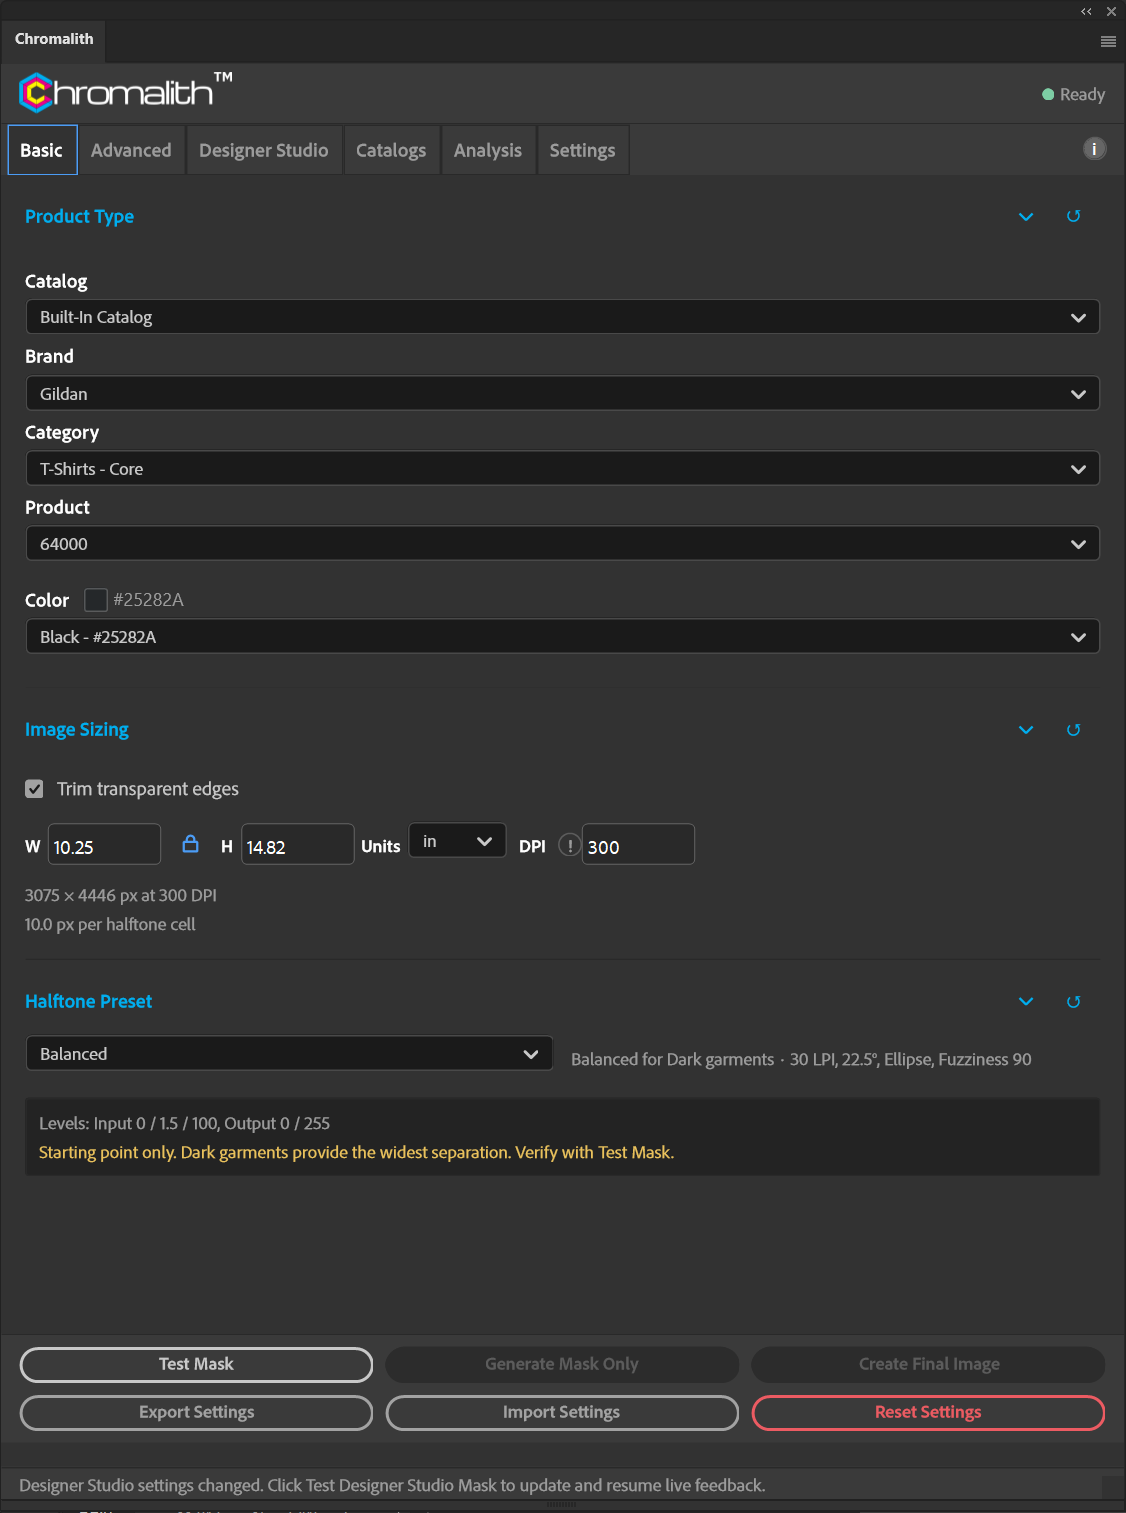The image size is (1126, 1513).
Task: Click Create Final Image button
Action: click(929, 1364)
